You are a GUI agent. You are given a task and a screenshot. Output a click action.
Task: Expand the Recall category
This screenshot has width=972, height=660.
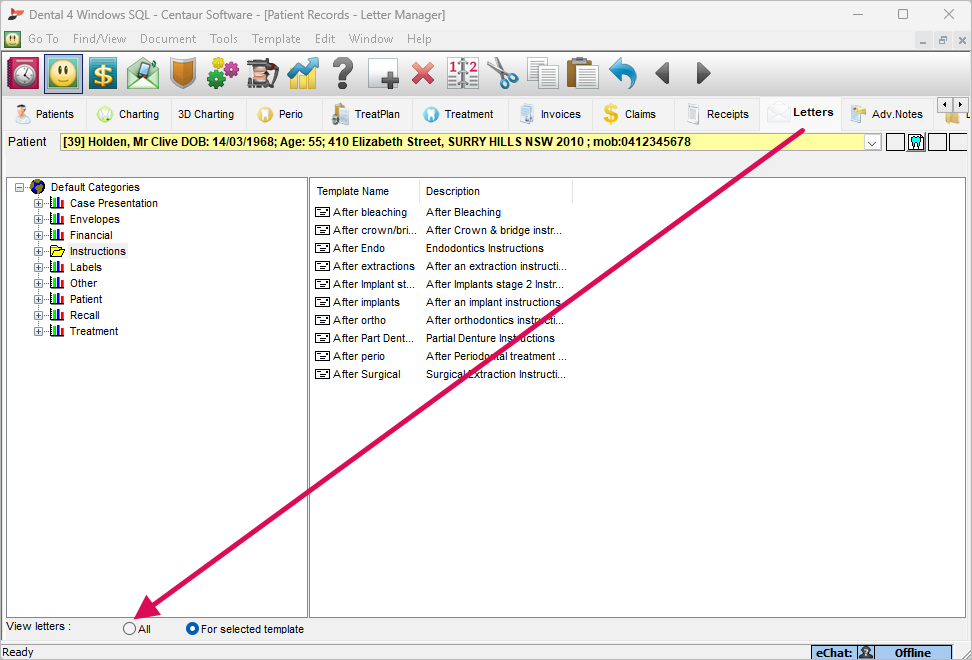tap(38, 315)
